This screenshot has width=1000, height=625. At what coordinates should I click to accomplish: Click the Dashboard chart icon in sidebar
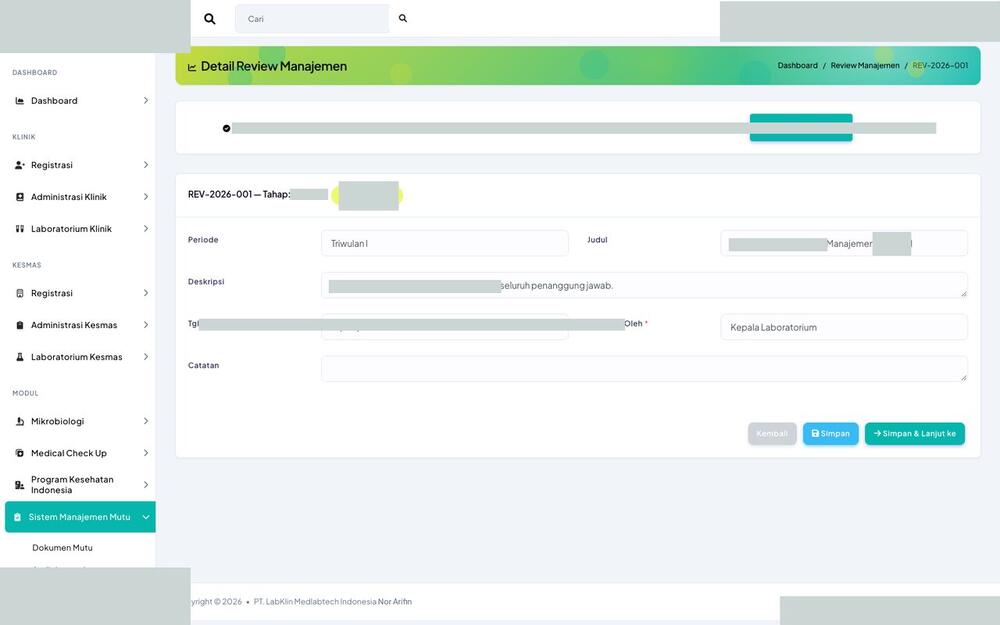[20, 101]
